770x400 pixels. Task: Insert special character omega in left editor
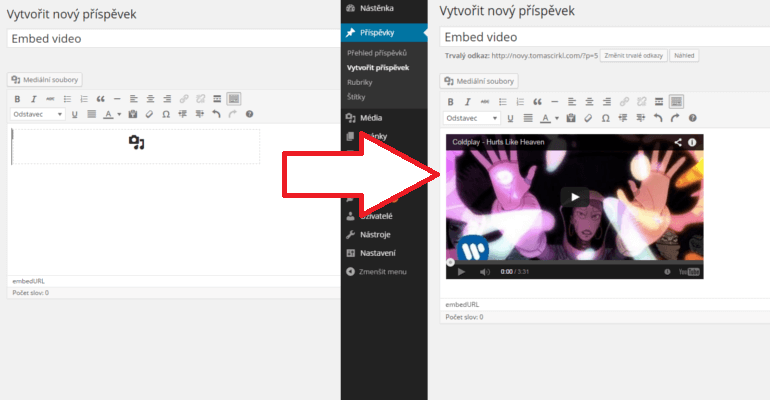[166, 114]
